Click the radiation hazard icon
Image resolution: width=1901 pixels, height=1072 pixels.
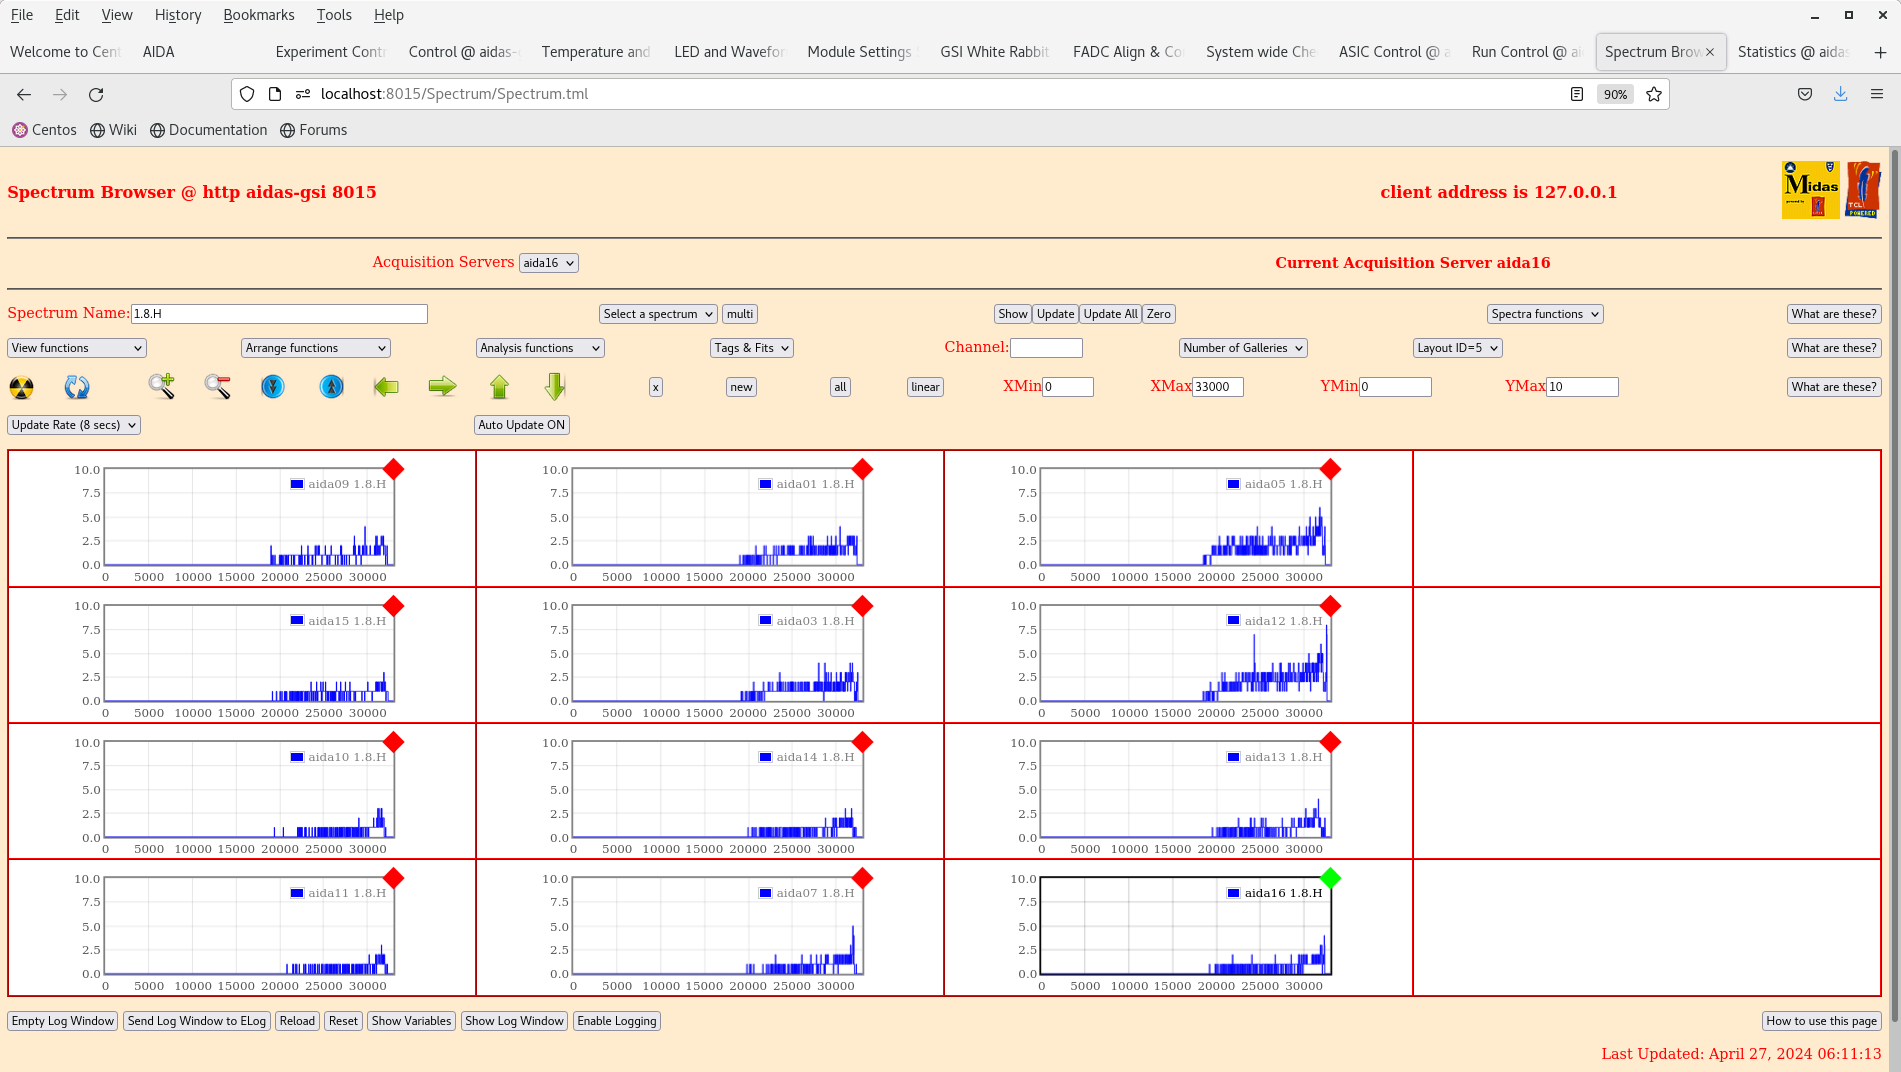coord(21,387)
